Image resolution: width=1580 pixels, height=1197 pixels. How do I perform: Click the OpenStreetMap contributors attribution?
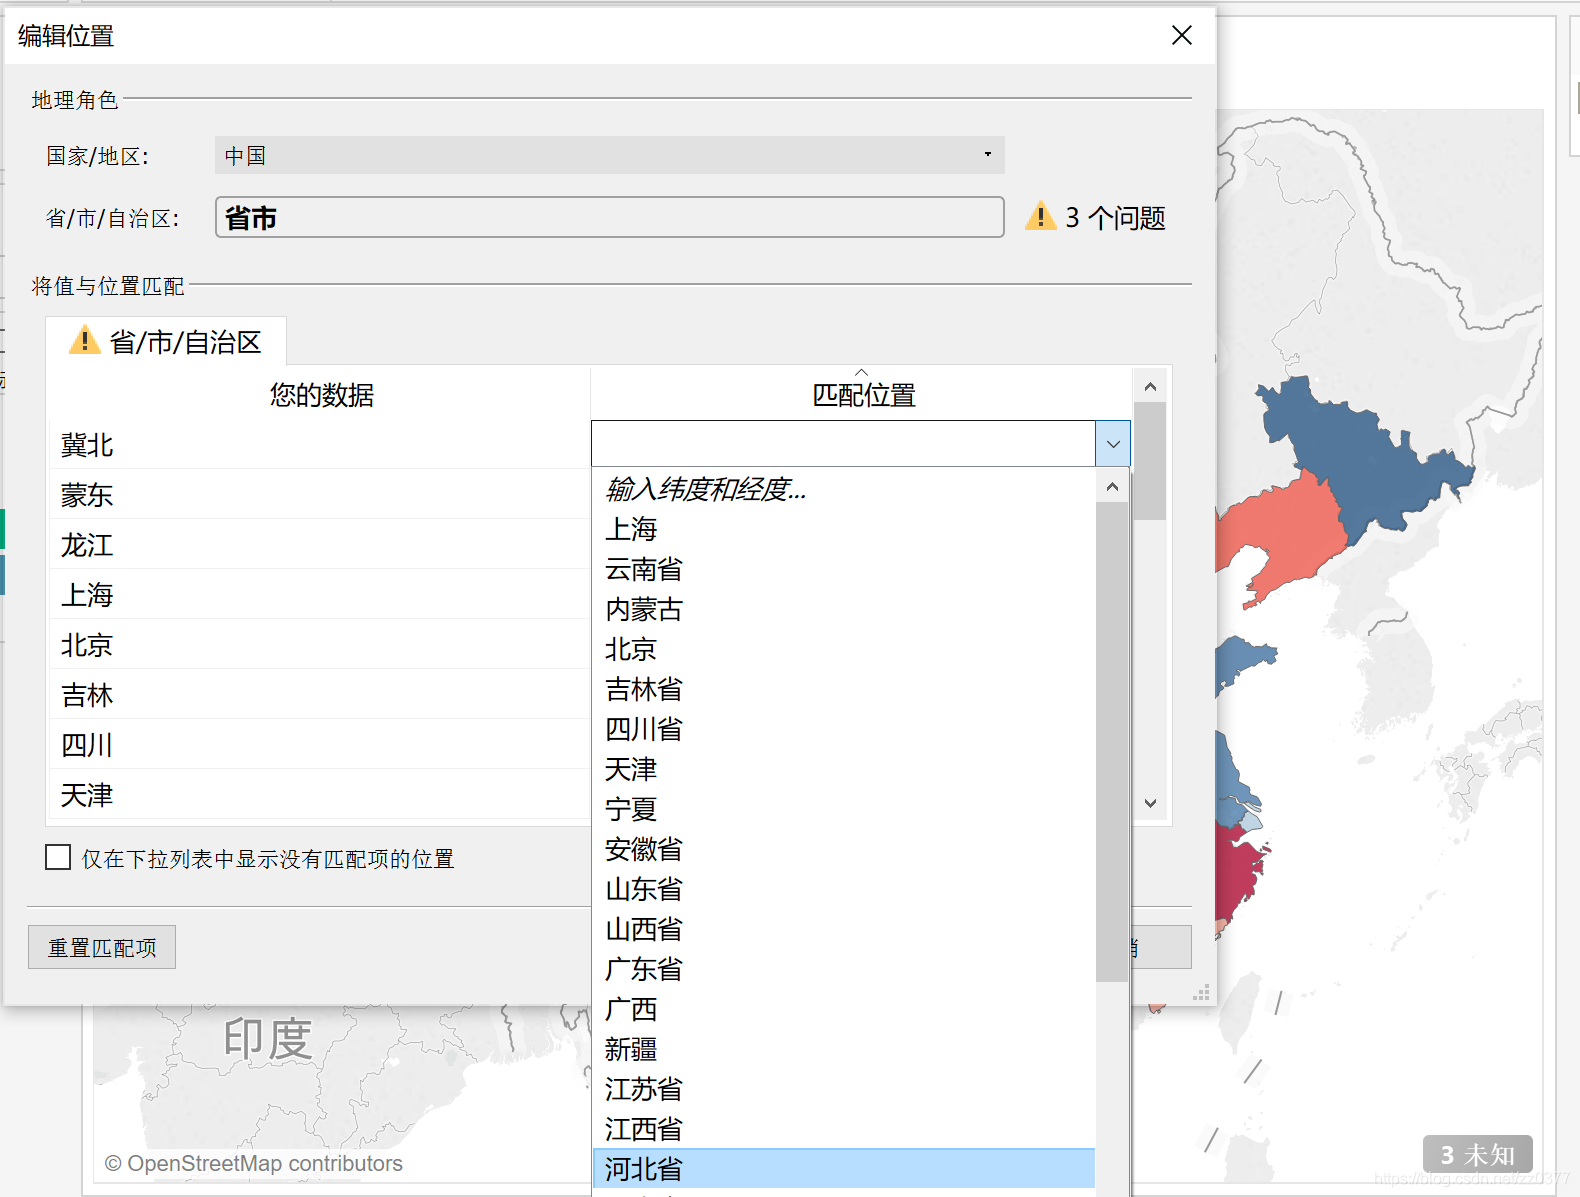[254, 1164]
